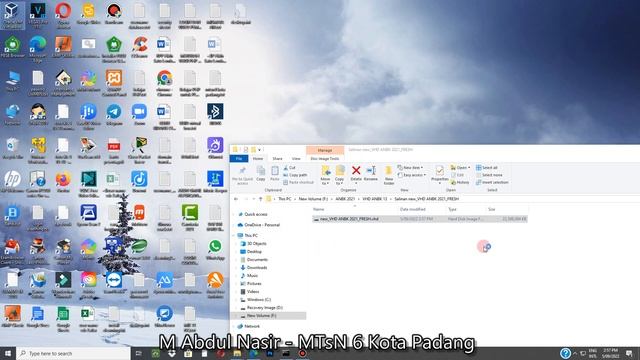Click the Rename icon in ribbon
This screenshot has height=360, width=640.
[x=371, y=171]
